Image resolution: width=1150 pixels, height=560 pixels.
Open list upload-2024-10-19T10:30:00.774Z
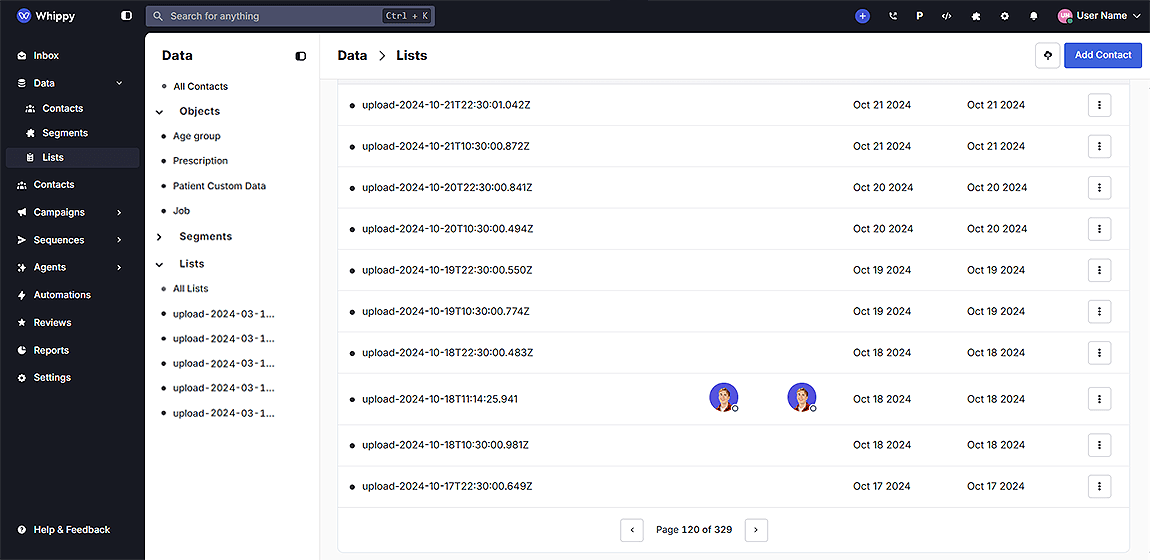pyautogui.click(x=446, y=312)
